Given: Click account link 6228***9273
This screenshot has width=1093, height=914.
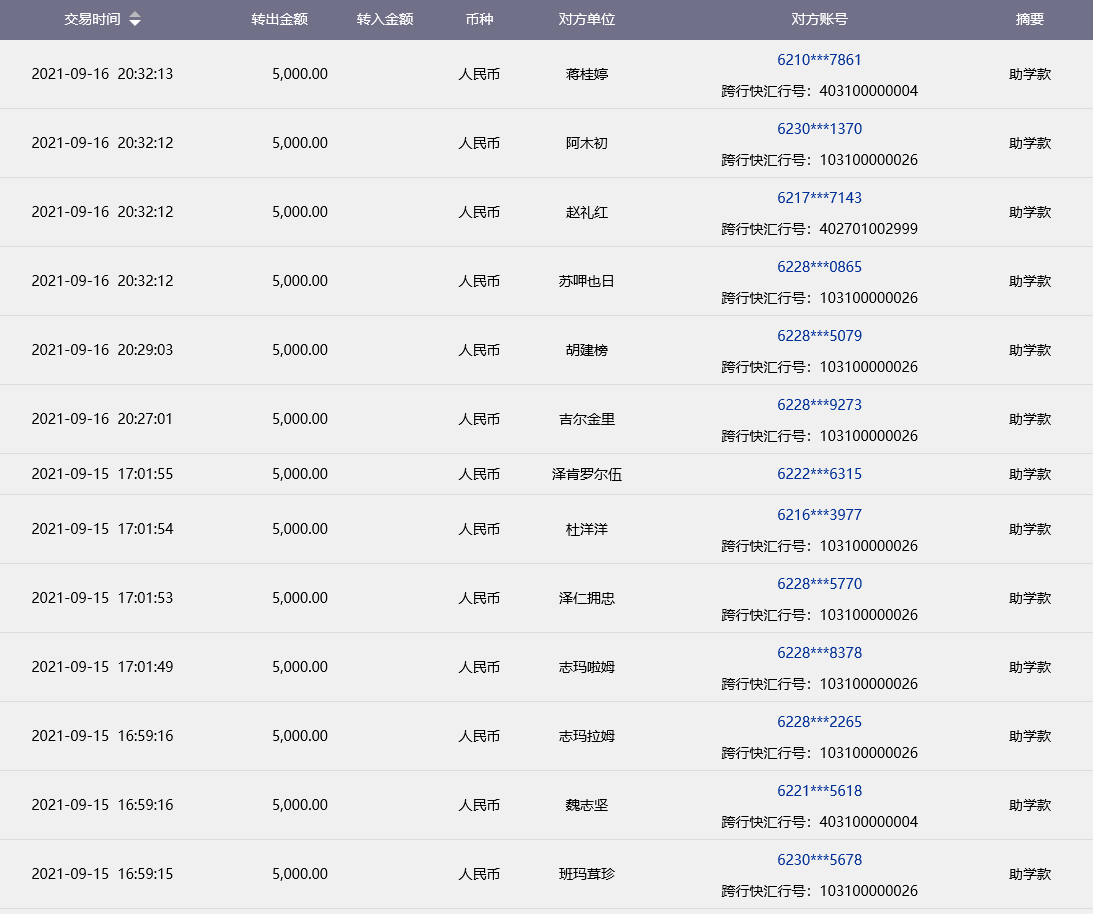Looking at the screenshot, I should [819, 405].
